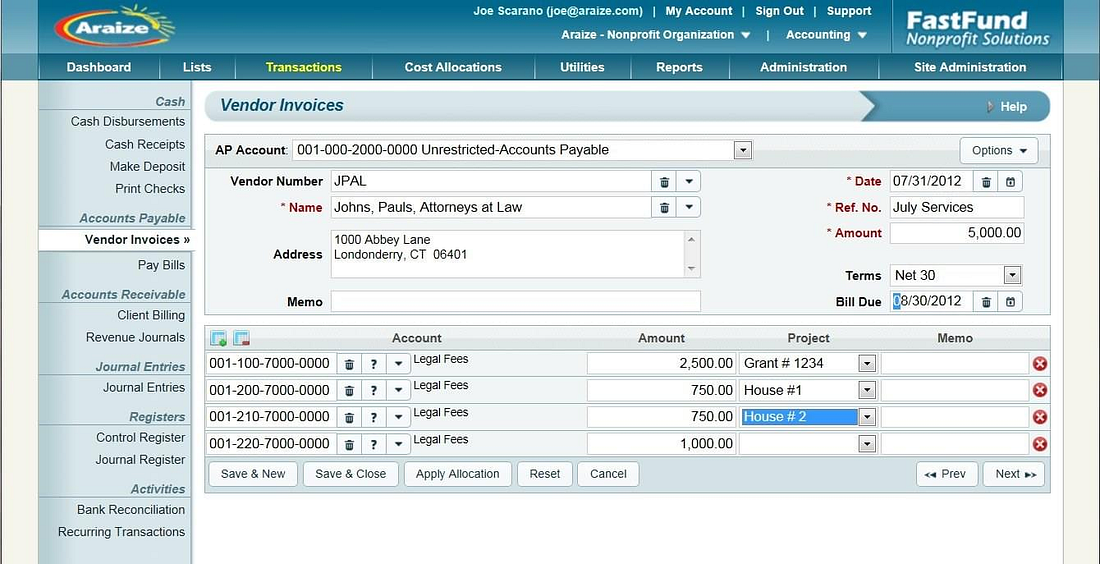
Task: Open Project dropdown for House # 2
Action: tap(868, 417)
